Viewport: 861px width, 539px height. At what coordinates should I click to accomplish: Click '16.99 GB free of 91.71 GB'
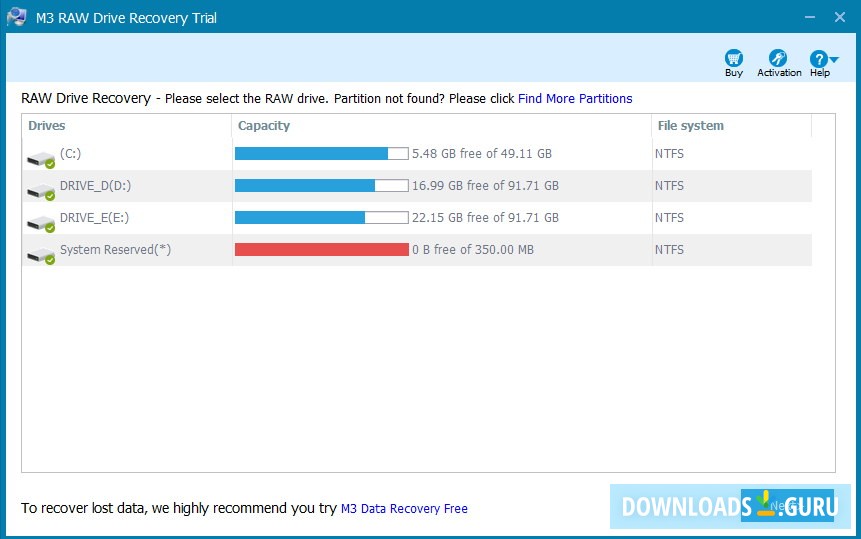(x=485, y=186)
